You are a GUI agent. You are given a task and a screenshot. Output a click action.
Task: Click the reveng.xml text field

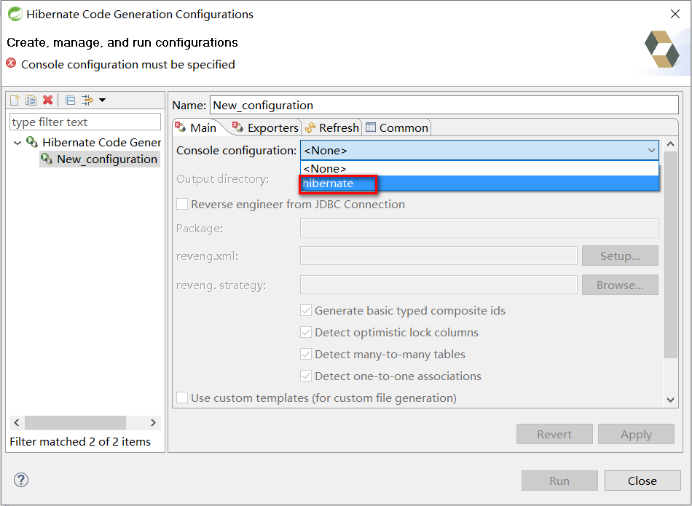click(x=439, y=256)
